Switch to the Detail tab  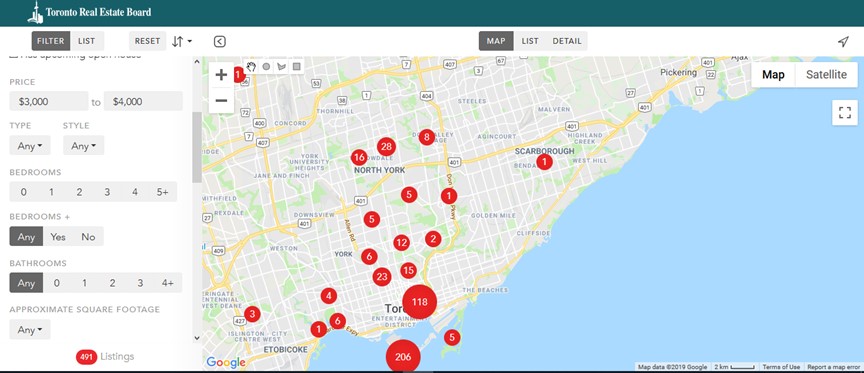(x=567, y=41)
